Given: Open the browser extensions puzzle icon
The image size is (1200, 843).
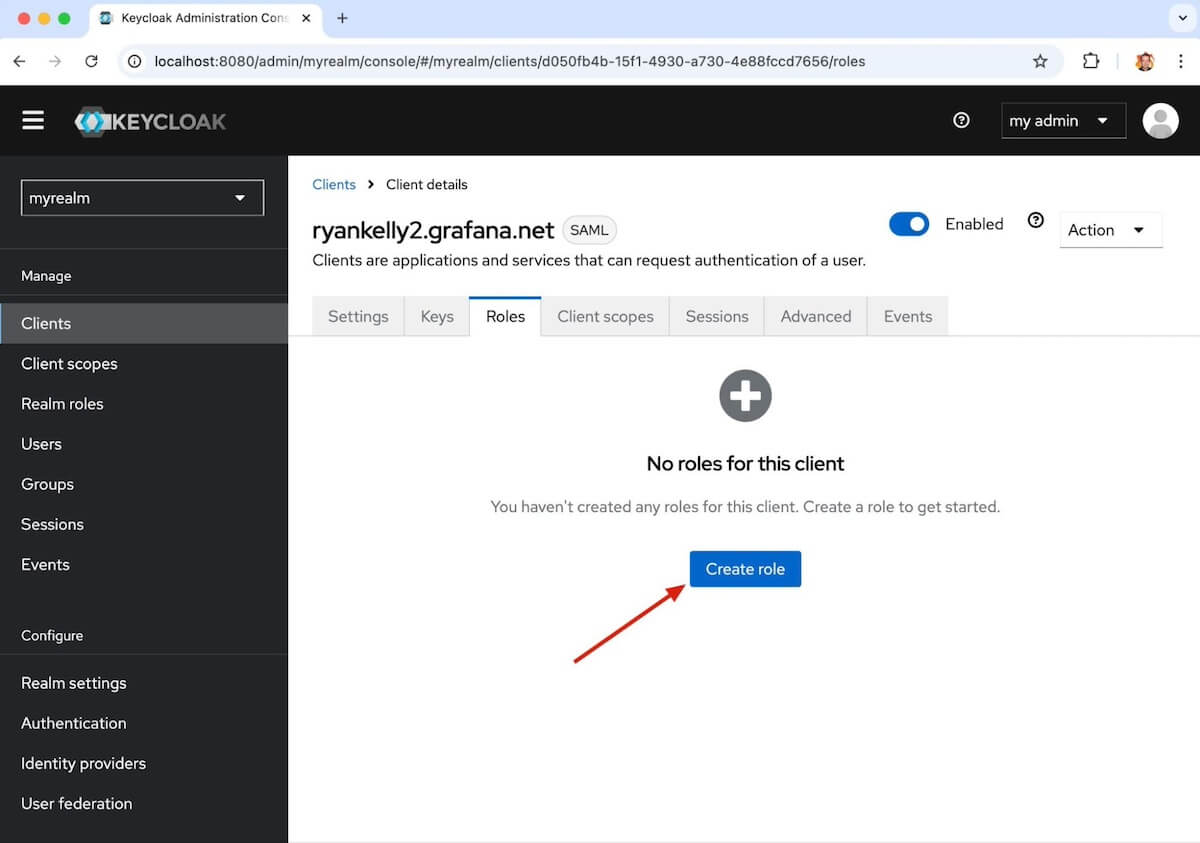Looking at the screenshot, I should tap(1091, 61).
